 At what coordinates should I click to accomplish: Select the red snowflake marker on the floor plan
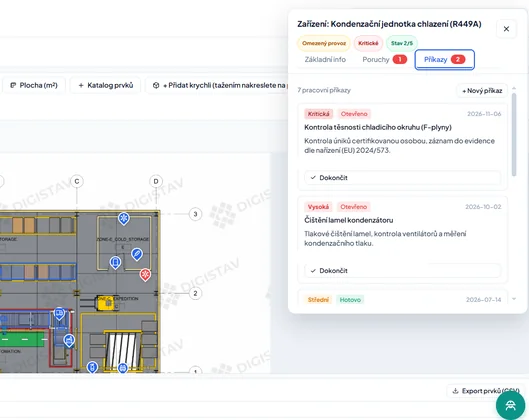145,275
